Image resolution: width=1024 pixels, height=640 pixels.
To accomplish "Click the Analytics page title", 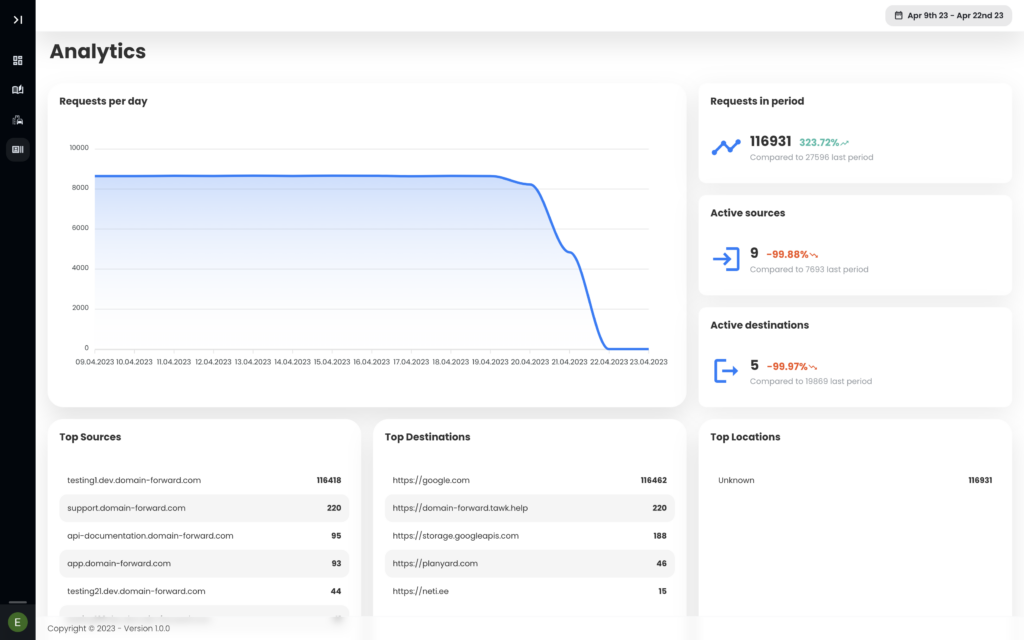I will coord(98,52).
